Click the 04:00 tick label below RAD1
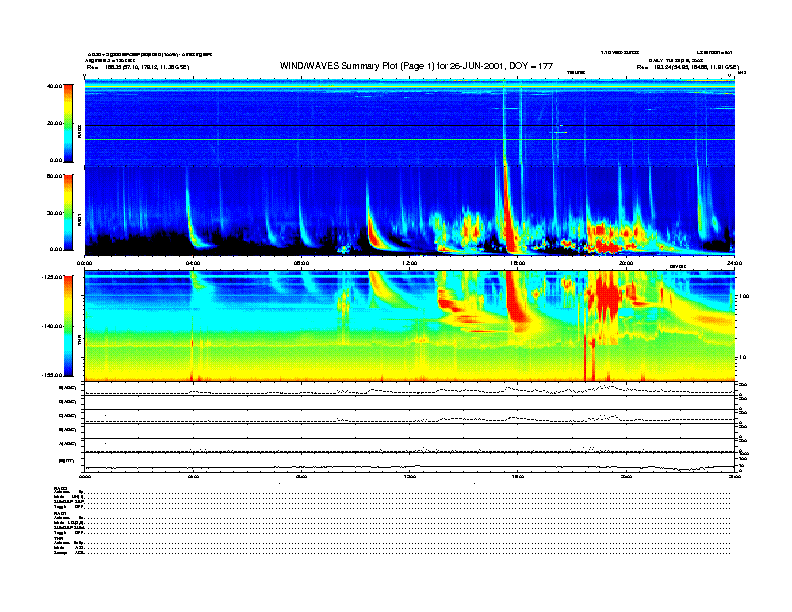Viewport: 792px width, 612px height. point(193,263)
